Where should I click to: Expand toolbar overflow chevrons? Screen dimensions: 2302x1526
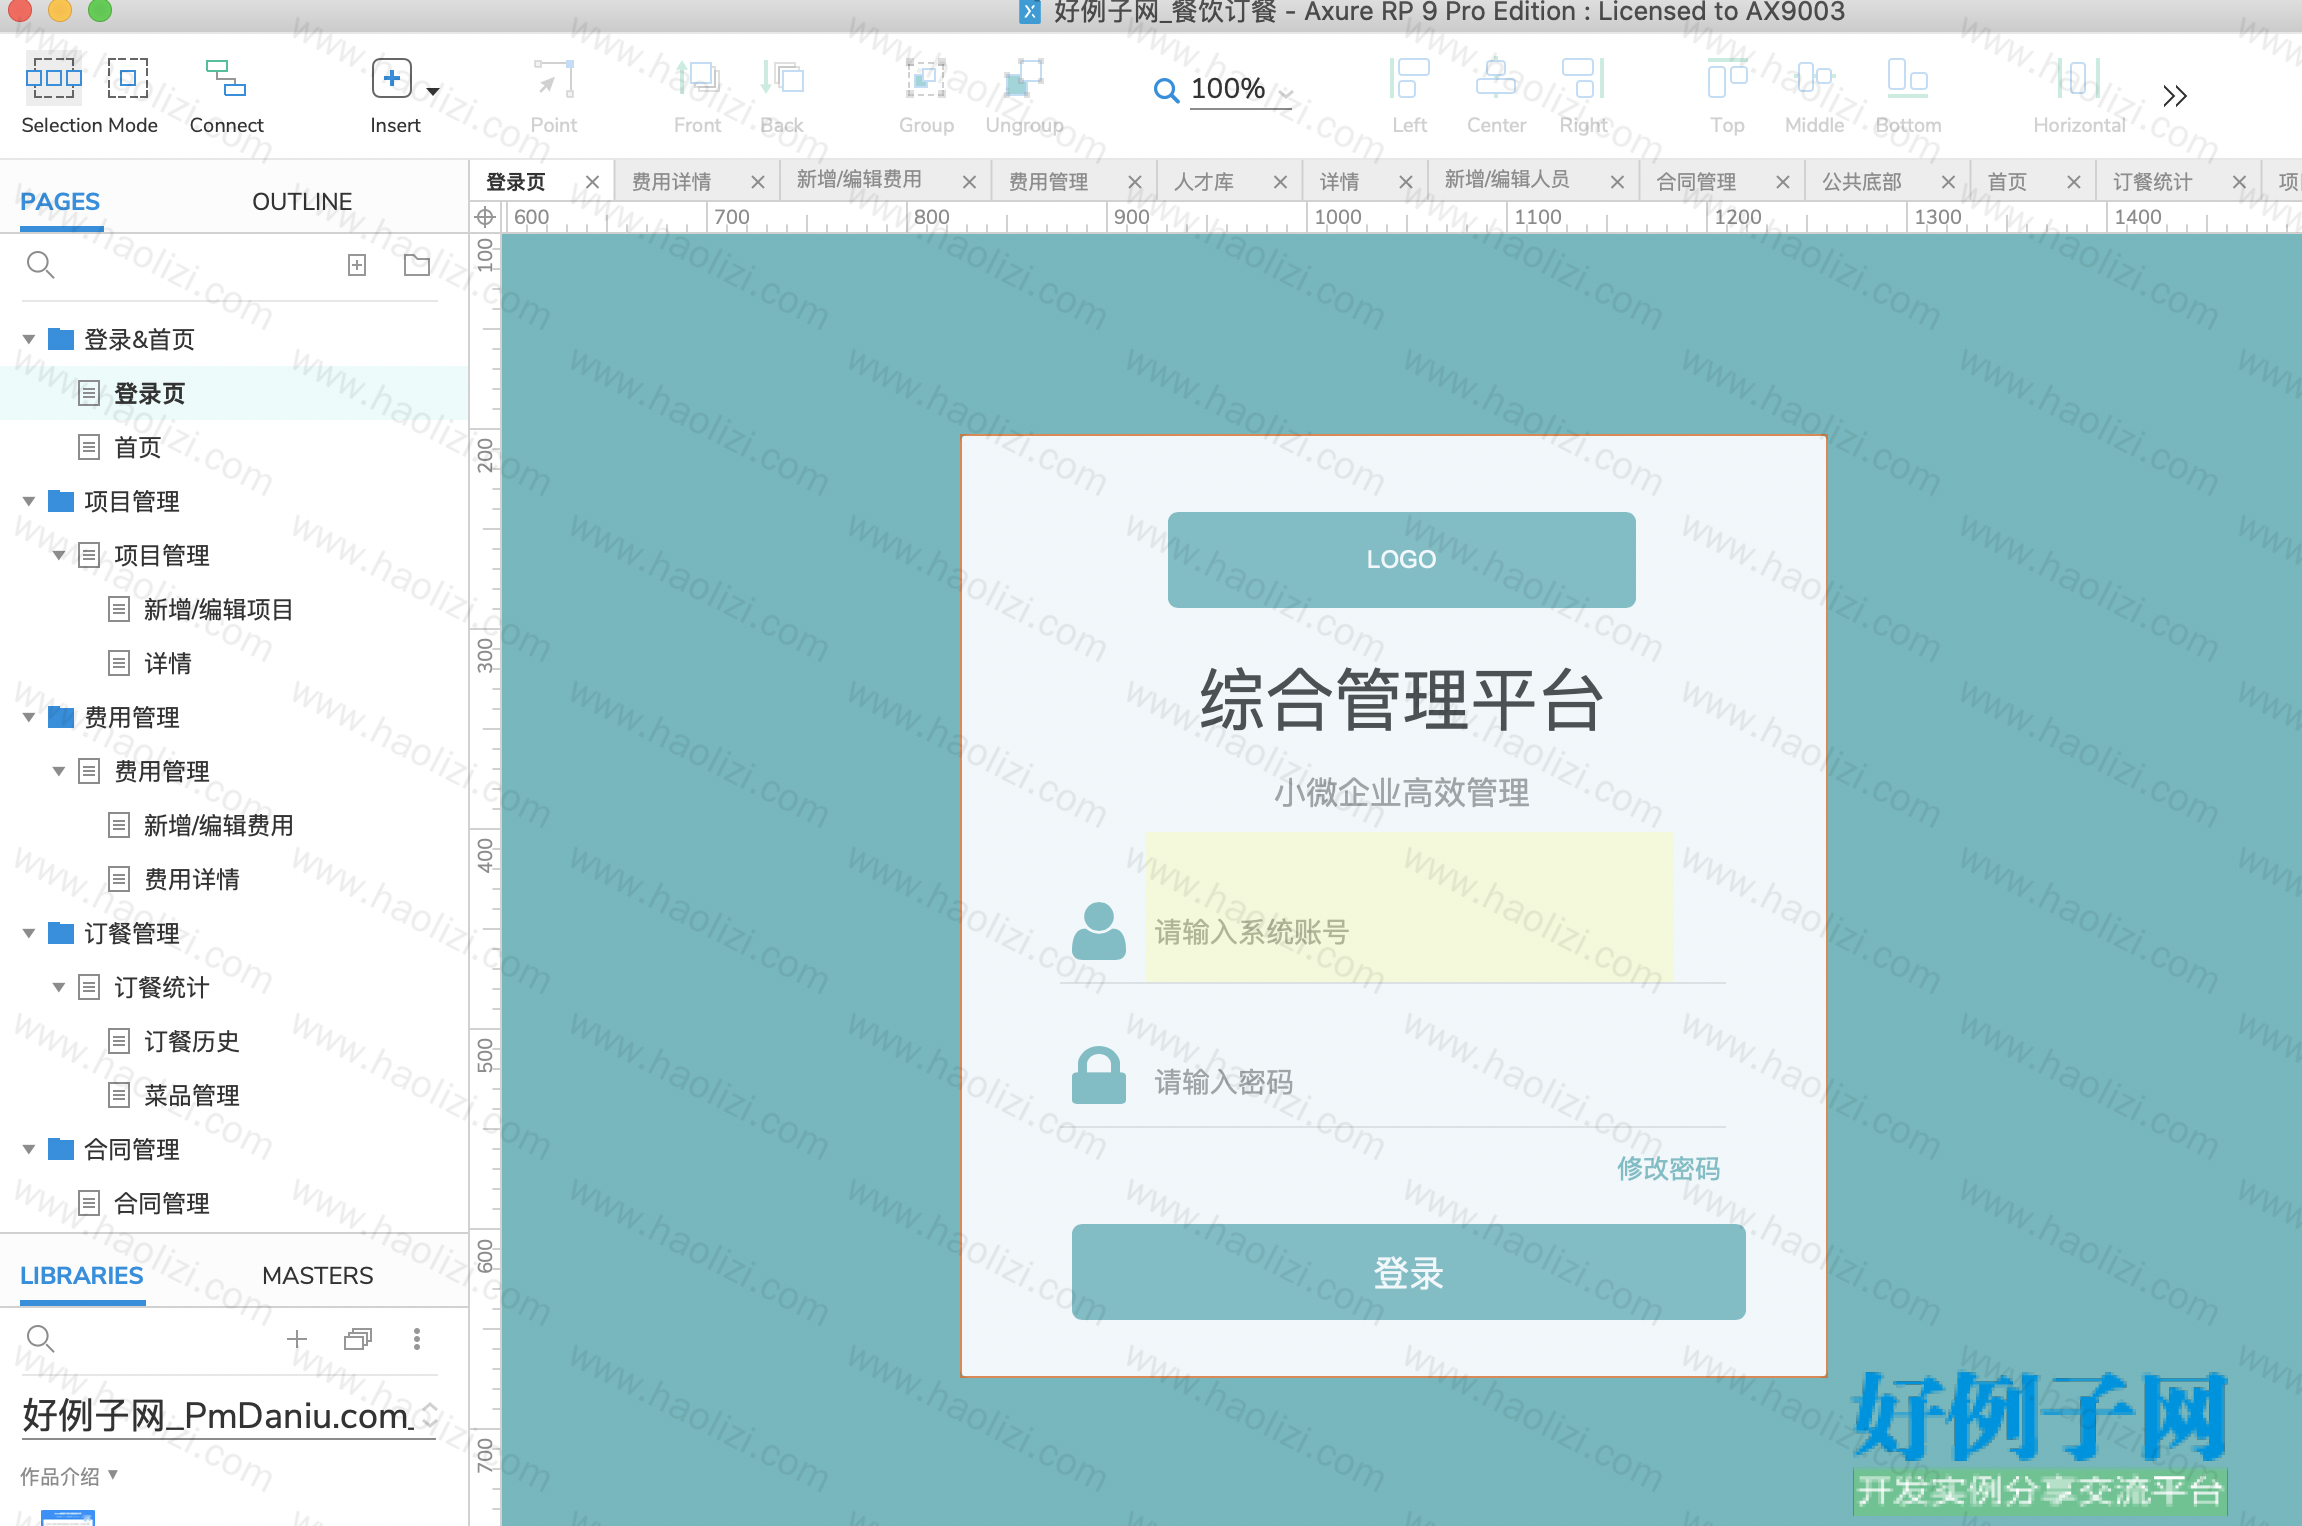click(x=2174, y=96)
